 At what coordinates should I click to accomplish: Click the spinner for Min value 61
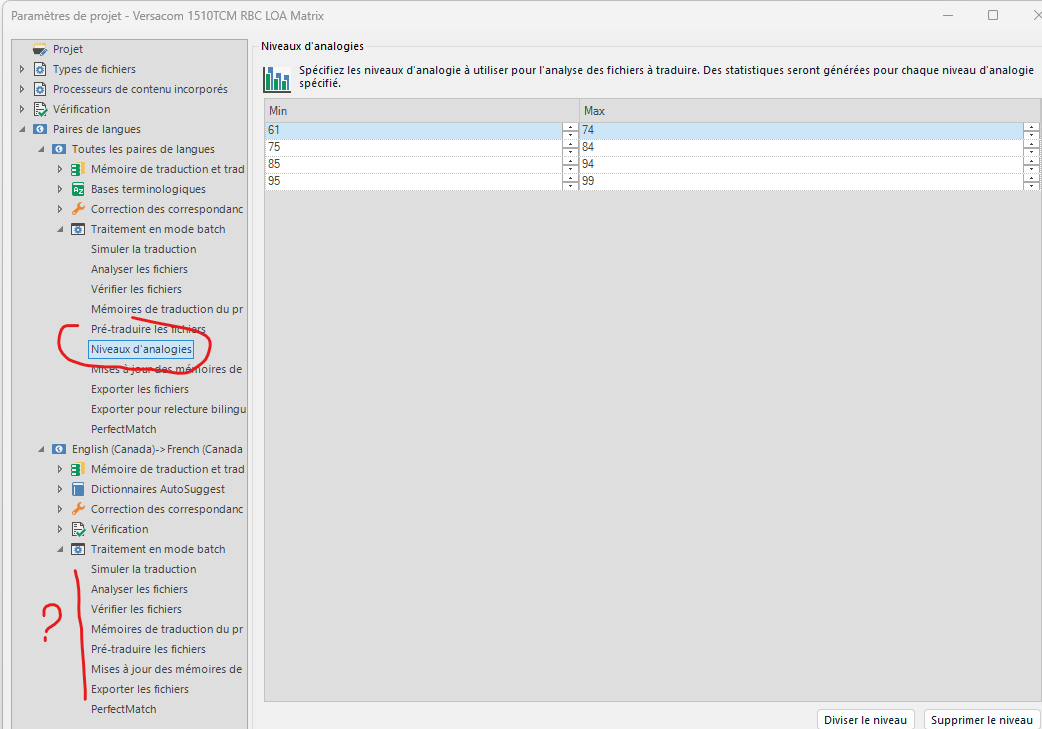click(570, 130)
